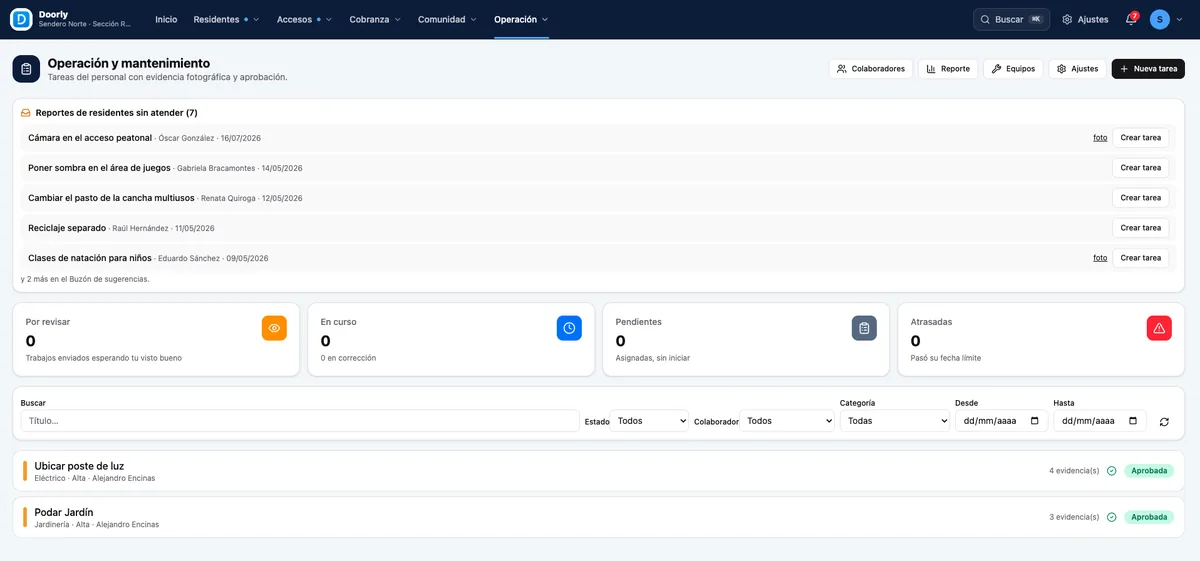Open the Colaboradores button
Viewport: 1200px width, 561px height.
pos(871,69)
